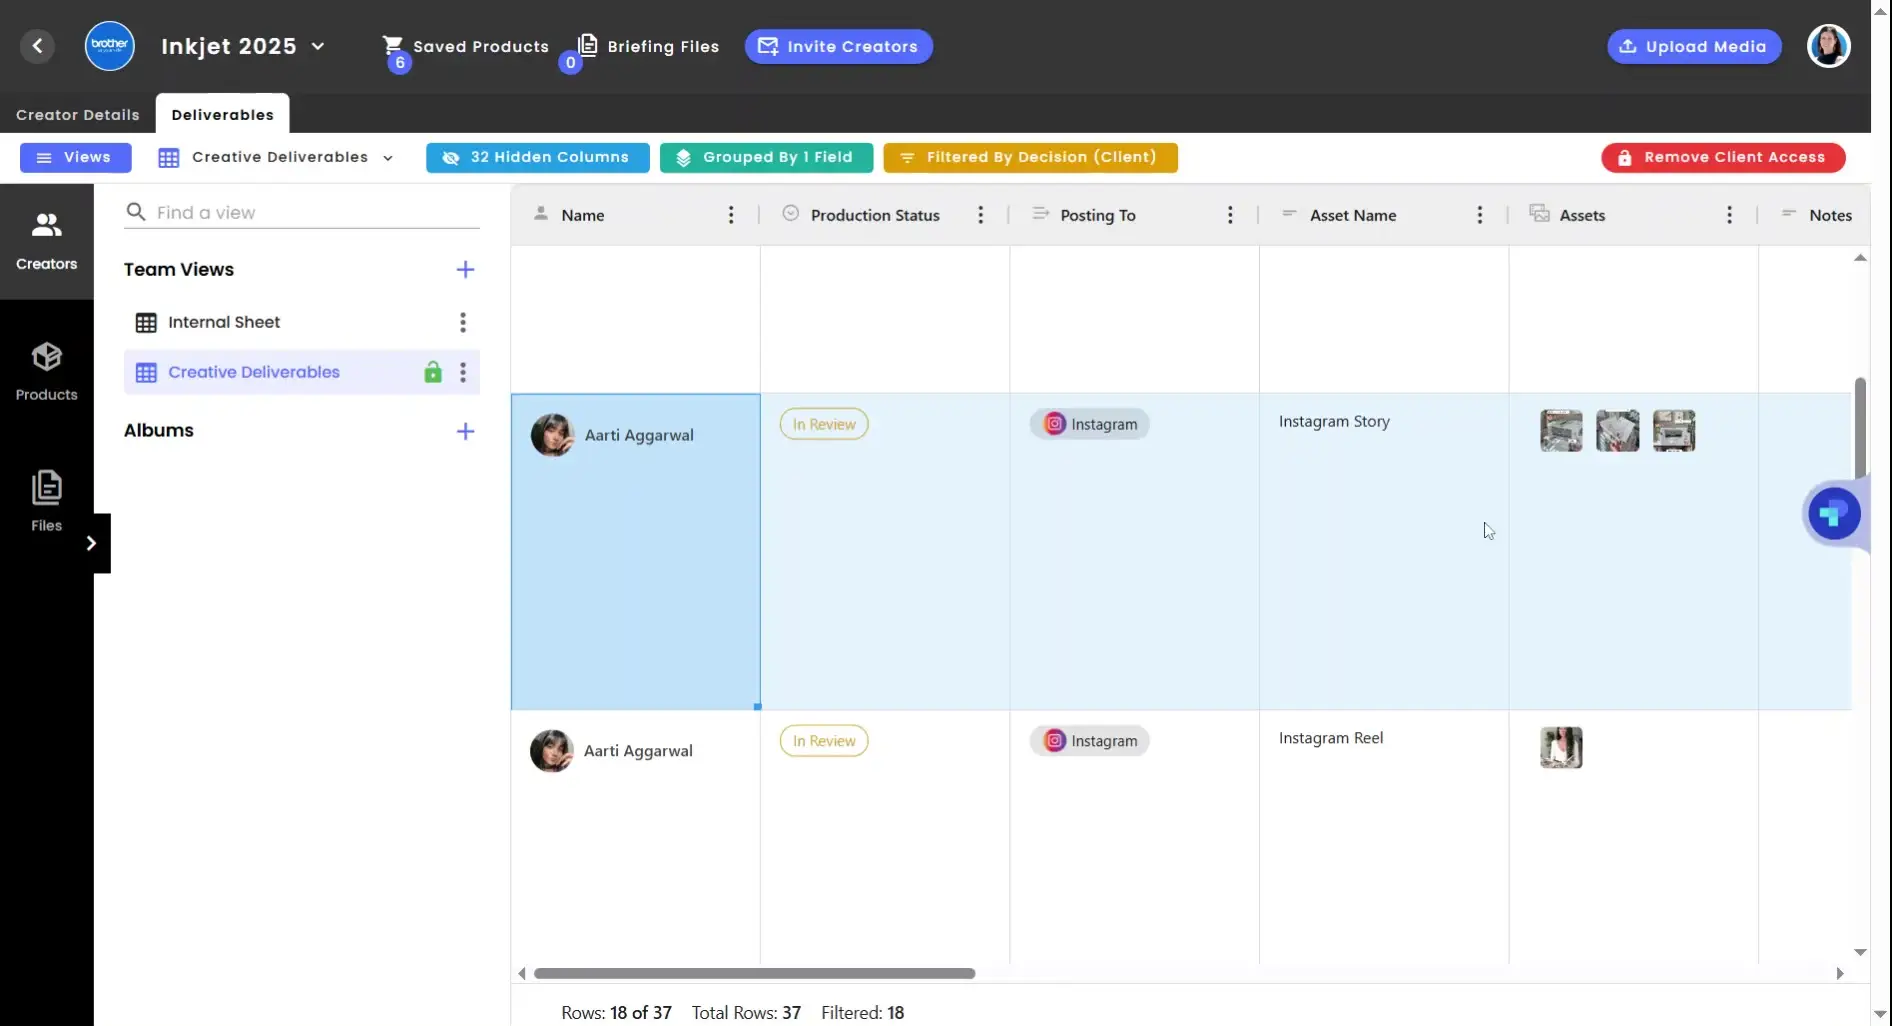The height and width of the screenshot is (1026, 1892).
Task: Open your profile avatar menu
Action: pos(1829,46)
